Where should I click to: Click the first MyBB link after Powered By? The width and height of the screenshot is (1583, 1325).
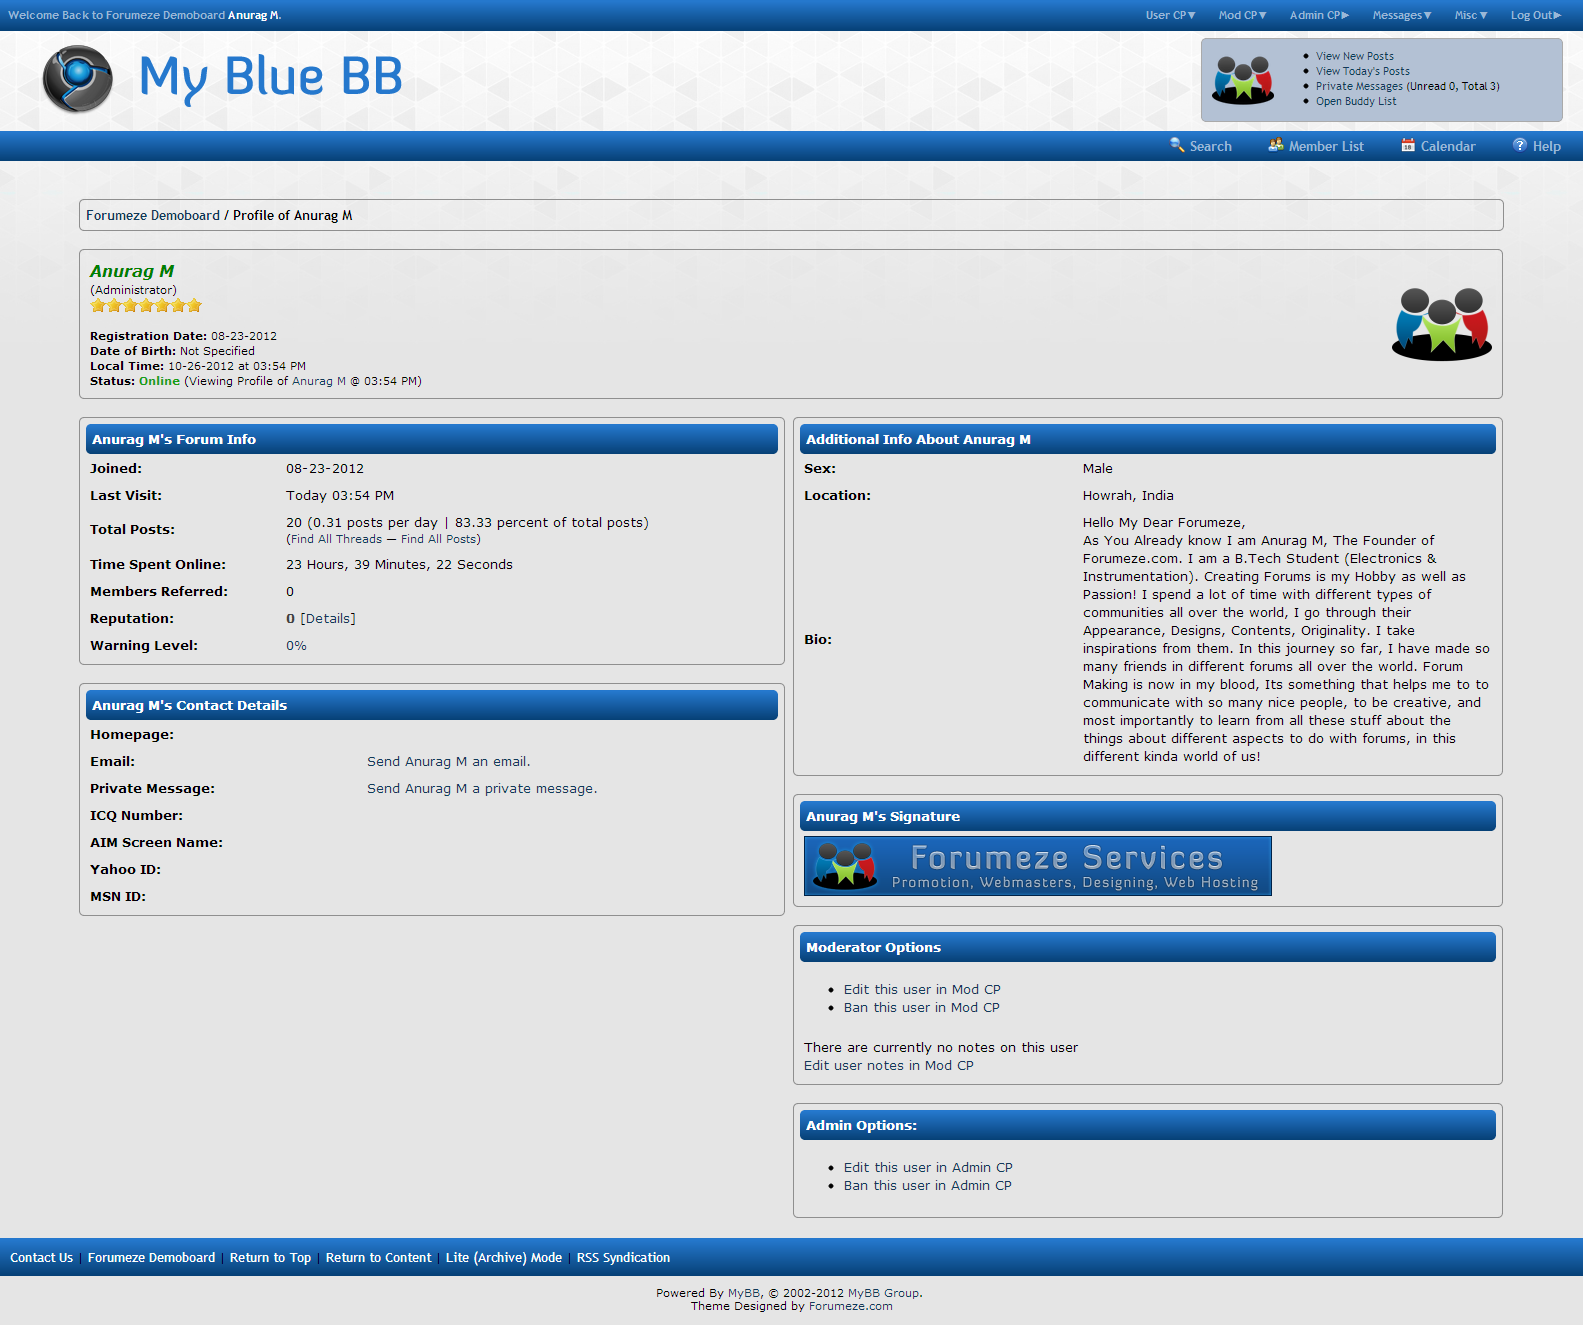click(x=744, y=1293)
